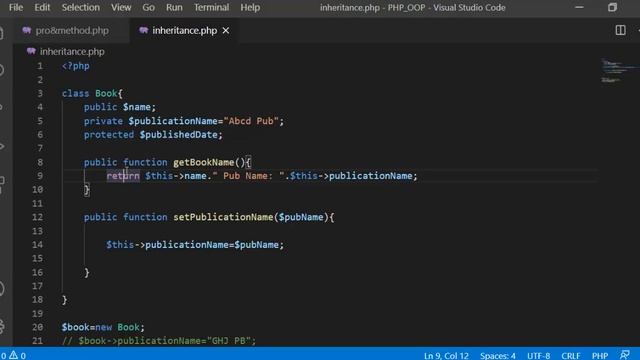Open the Go menu
Image resolution: width=640 pixels, height=360 pixels.
tap(148, 7)
